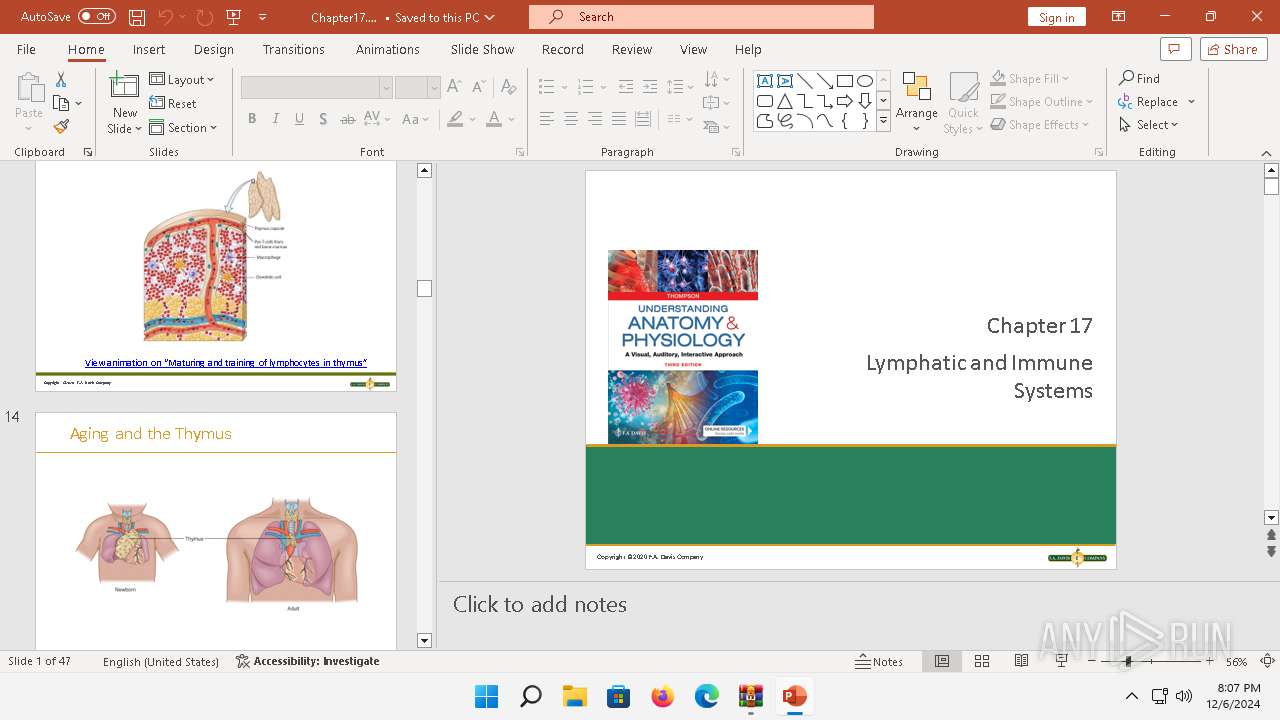
Task: Click the Save icon in title bar
Action: 137,17
